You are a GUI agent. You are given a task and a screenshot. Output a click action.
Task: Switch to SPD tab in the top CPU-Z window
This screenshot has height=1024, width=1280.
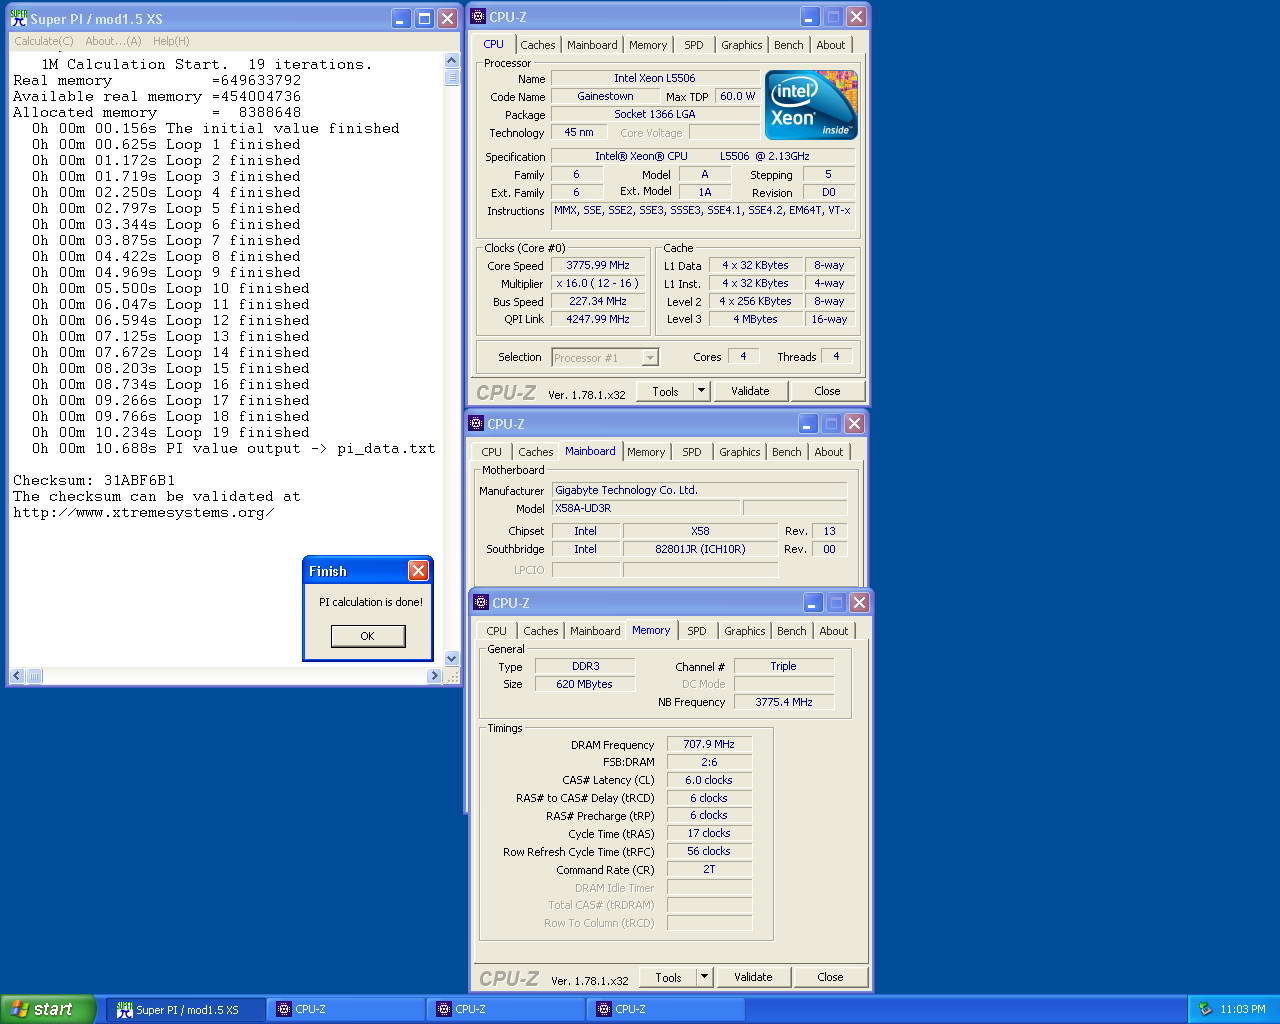(694, 45)
